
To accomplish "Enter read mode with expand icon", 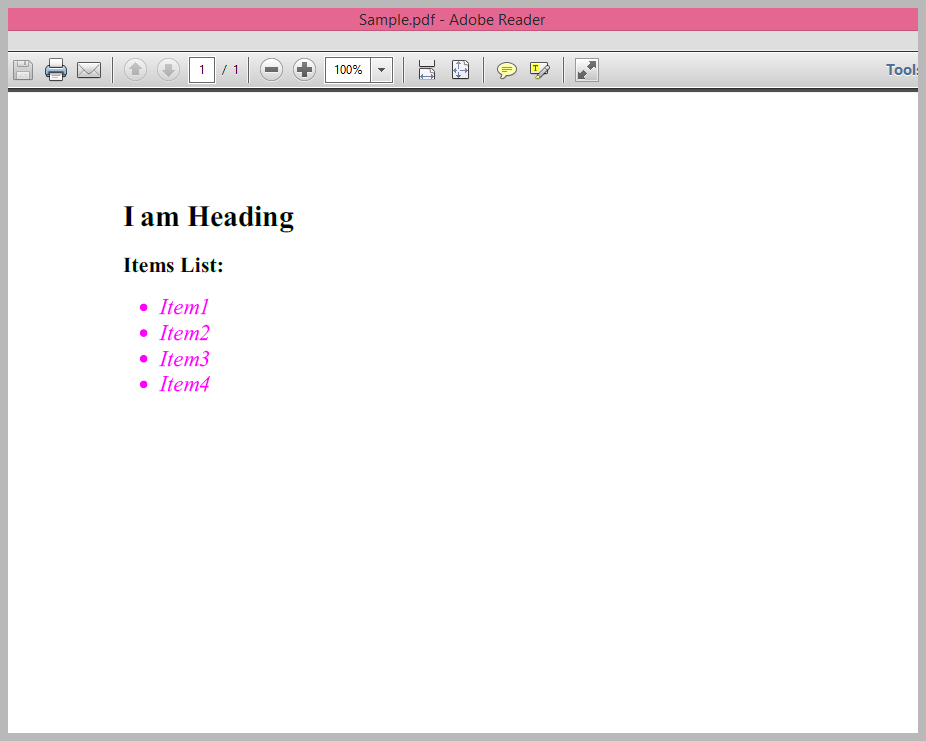I will tap(586, 70).
